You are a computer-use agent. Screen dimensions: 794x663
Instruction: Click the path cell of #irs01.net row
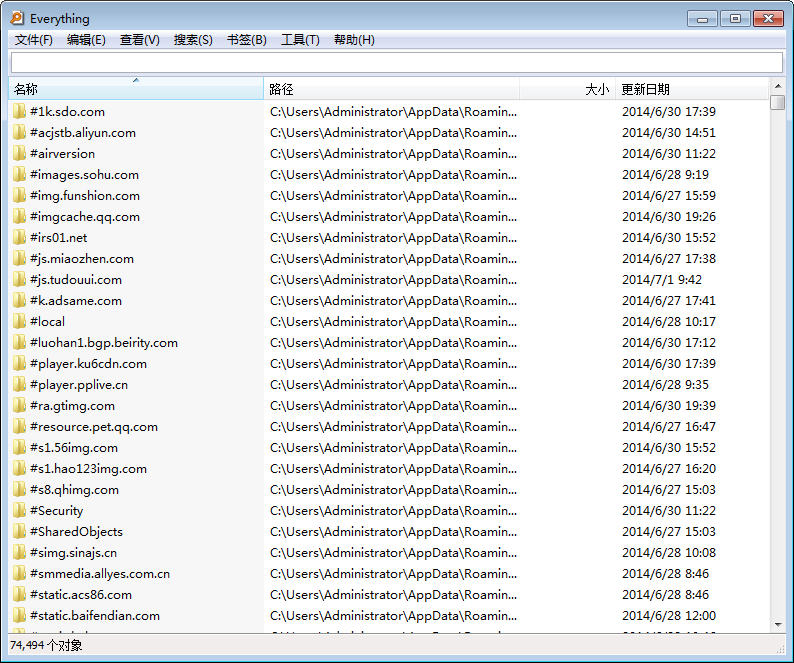(x=393, y=238)
